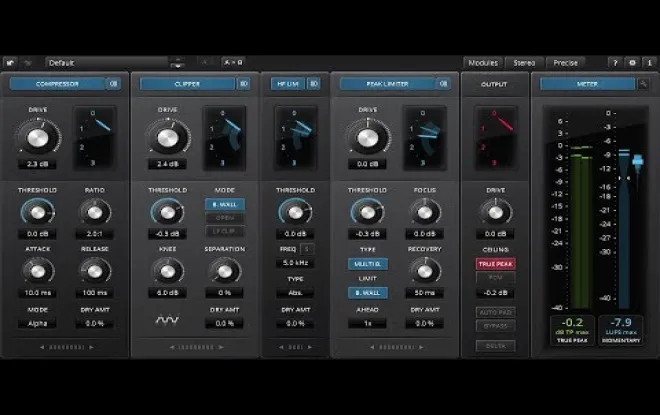Click the Compressor gain reduction needle display

click(x=94, y=138)
